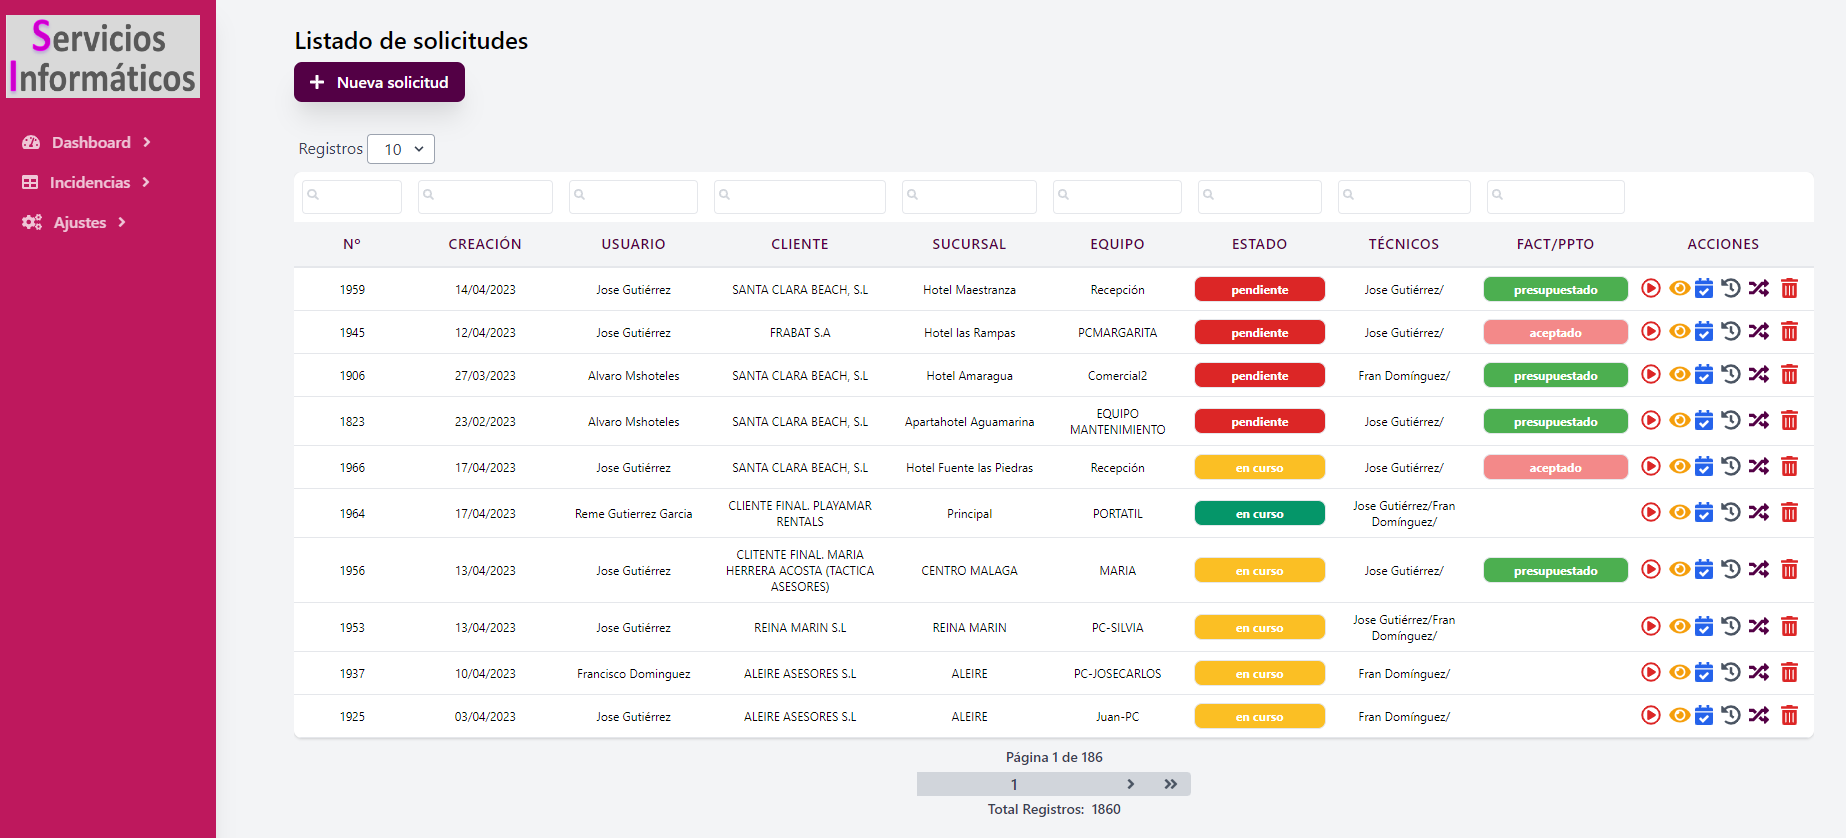Select page 1 in pagination
Screen dimensions: 1846x838
pyautogui.click(x=1014, y=784)
